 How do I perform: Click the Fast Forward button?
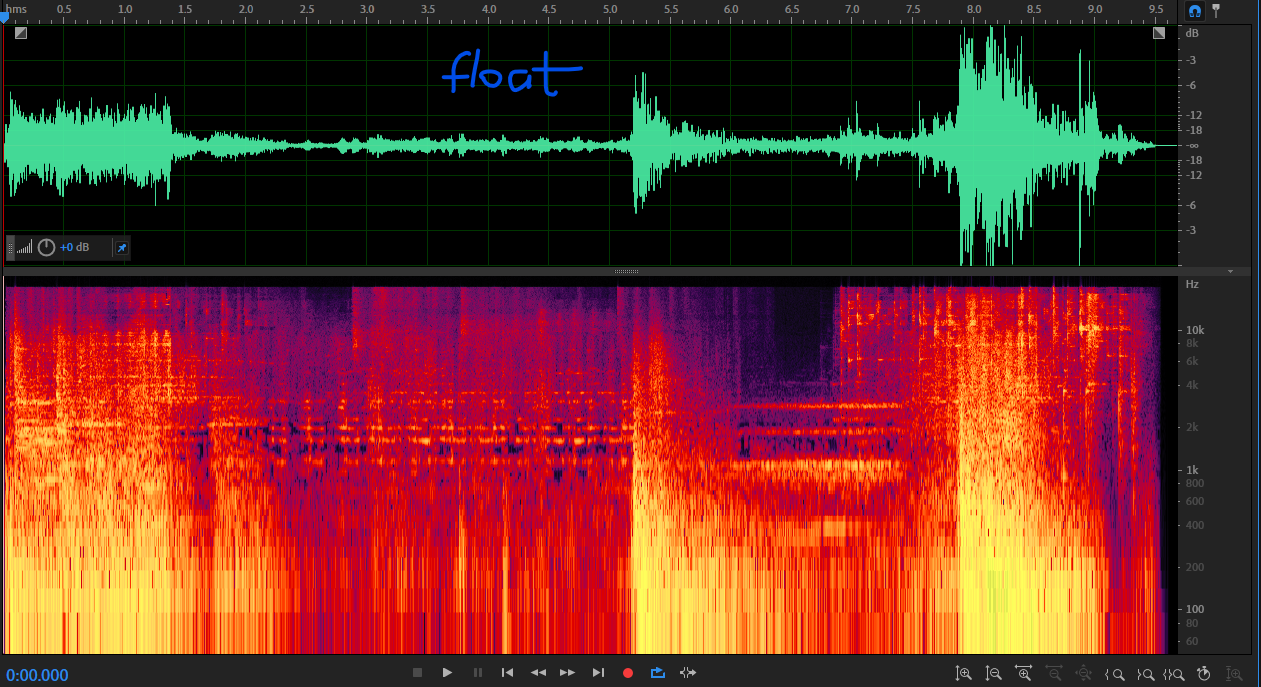(567, 673)
